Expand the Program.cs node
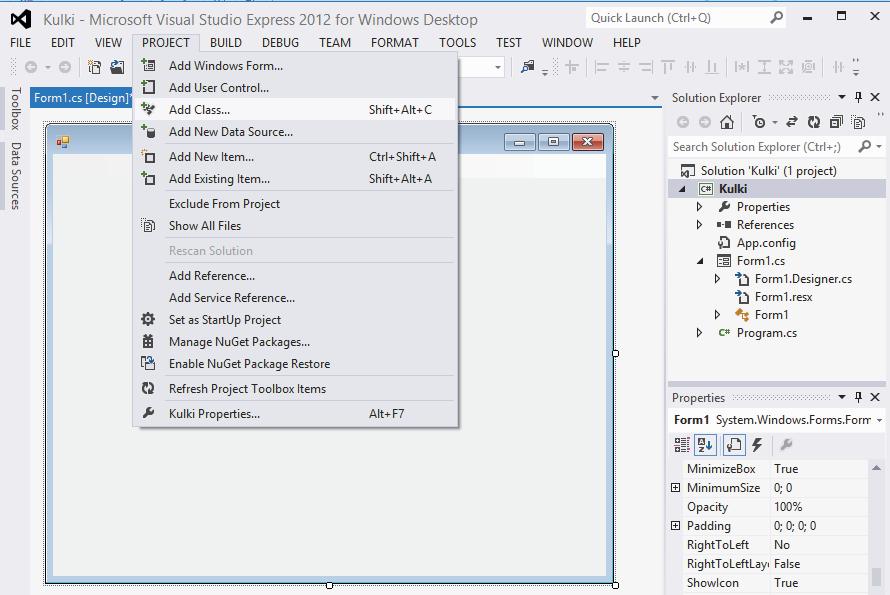Screen dimensions: 890x595 point(700,333)
